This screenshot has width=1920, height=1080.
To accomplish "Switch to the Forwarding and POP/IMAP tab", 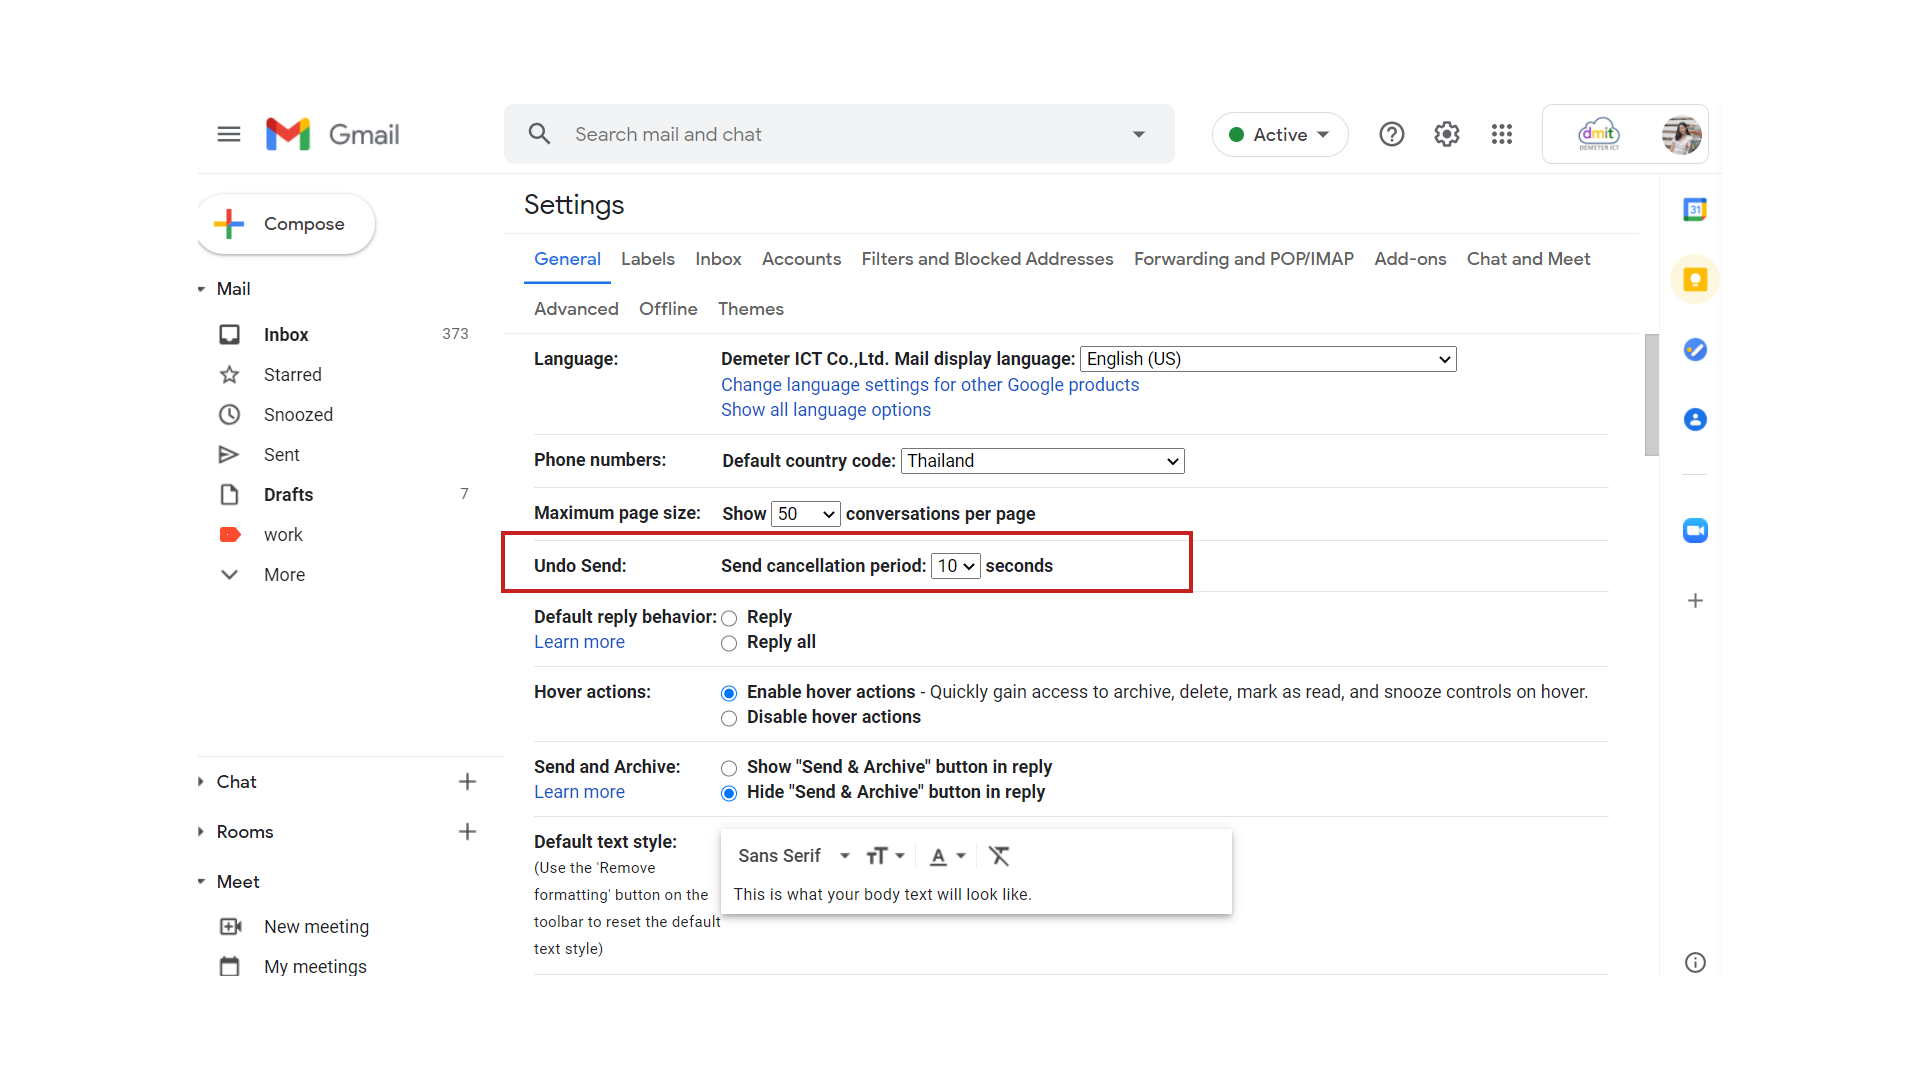I will click(x=1243, y=259).
